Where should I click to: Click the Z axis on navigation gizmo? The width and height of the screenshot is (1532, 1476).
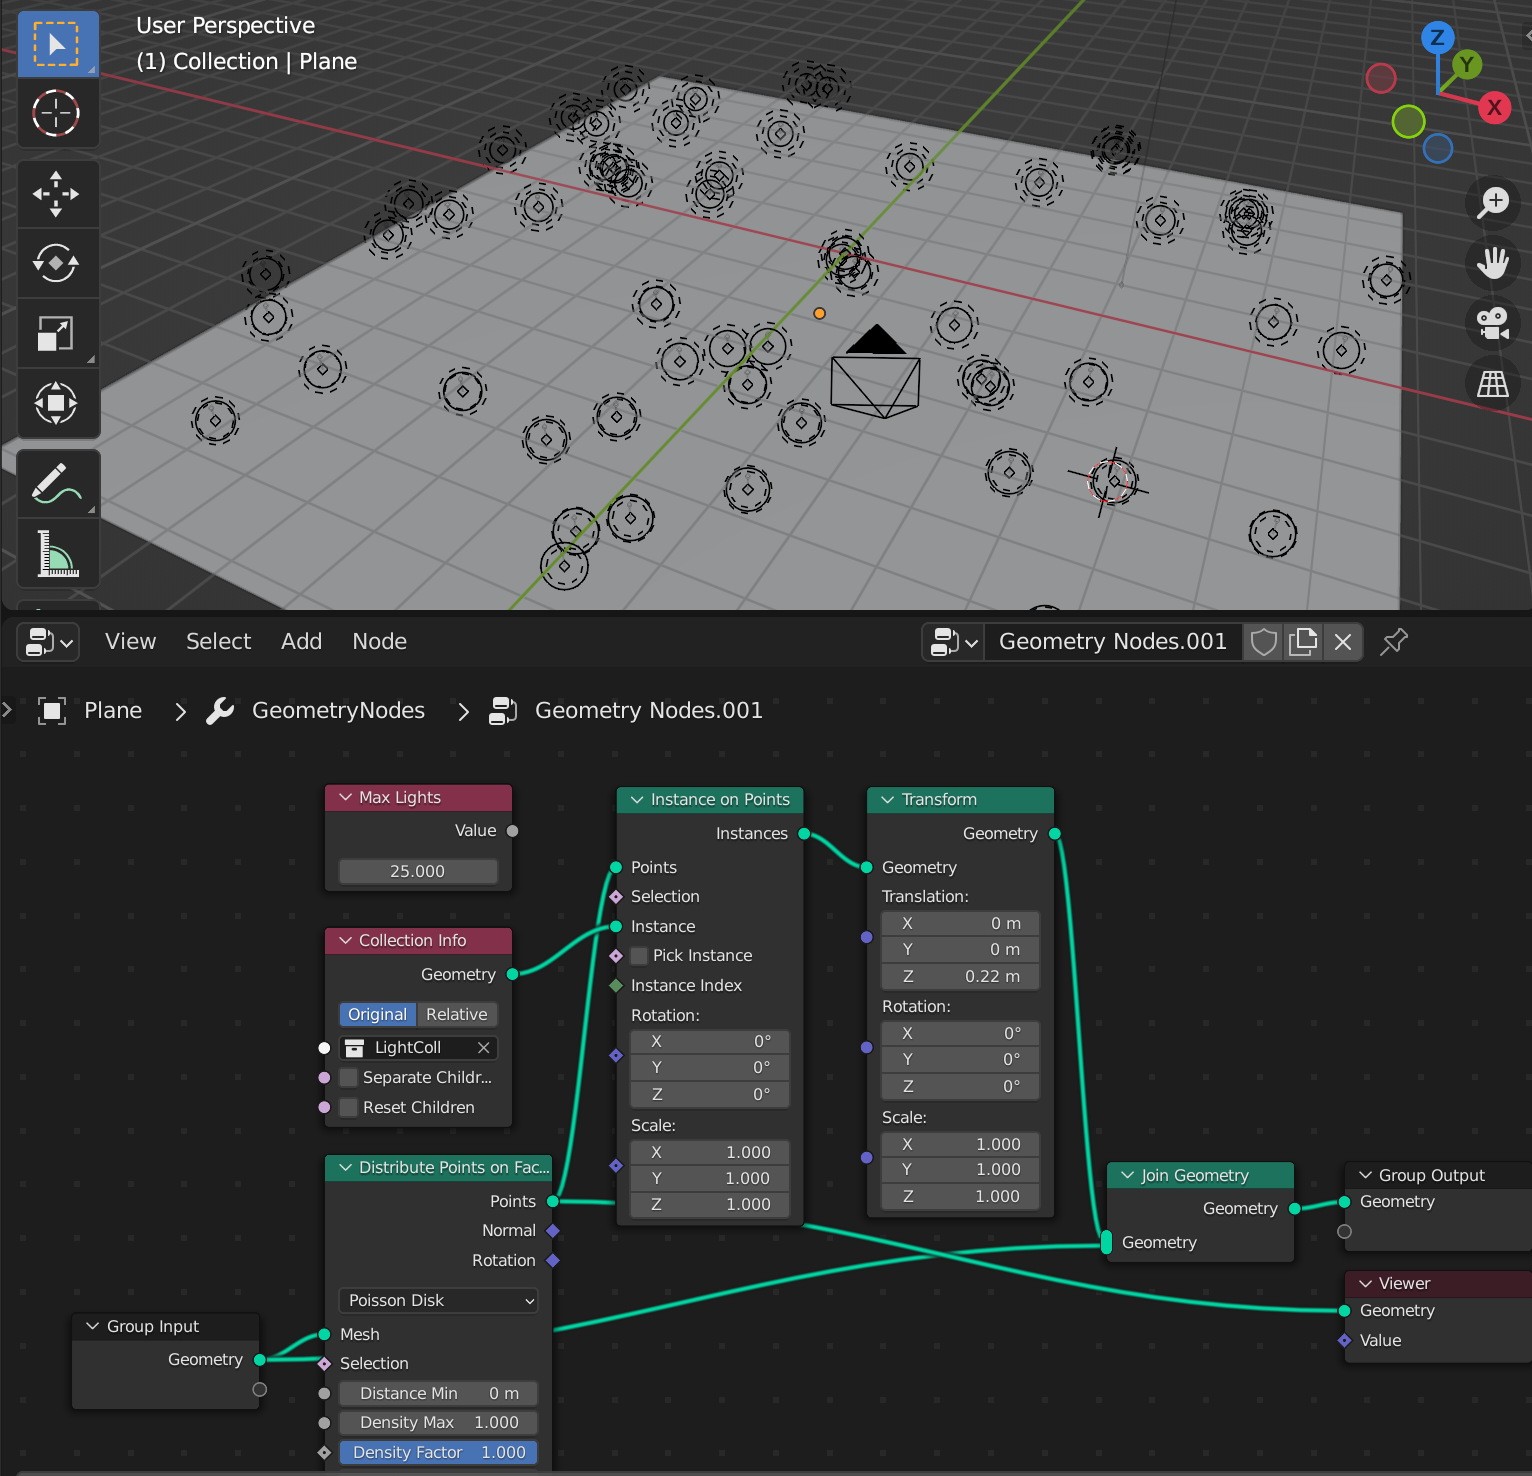click(x=1437, y=38)
